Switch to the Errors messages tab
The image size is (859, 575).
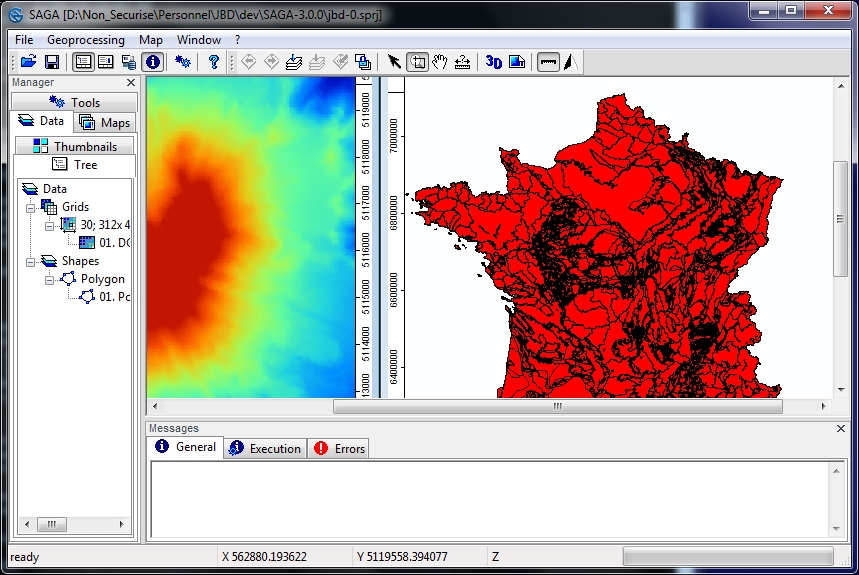(339, 449)
